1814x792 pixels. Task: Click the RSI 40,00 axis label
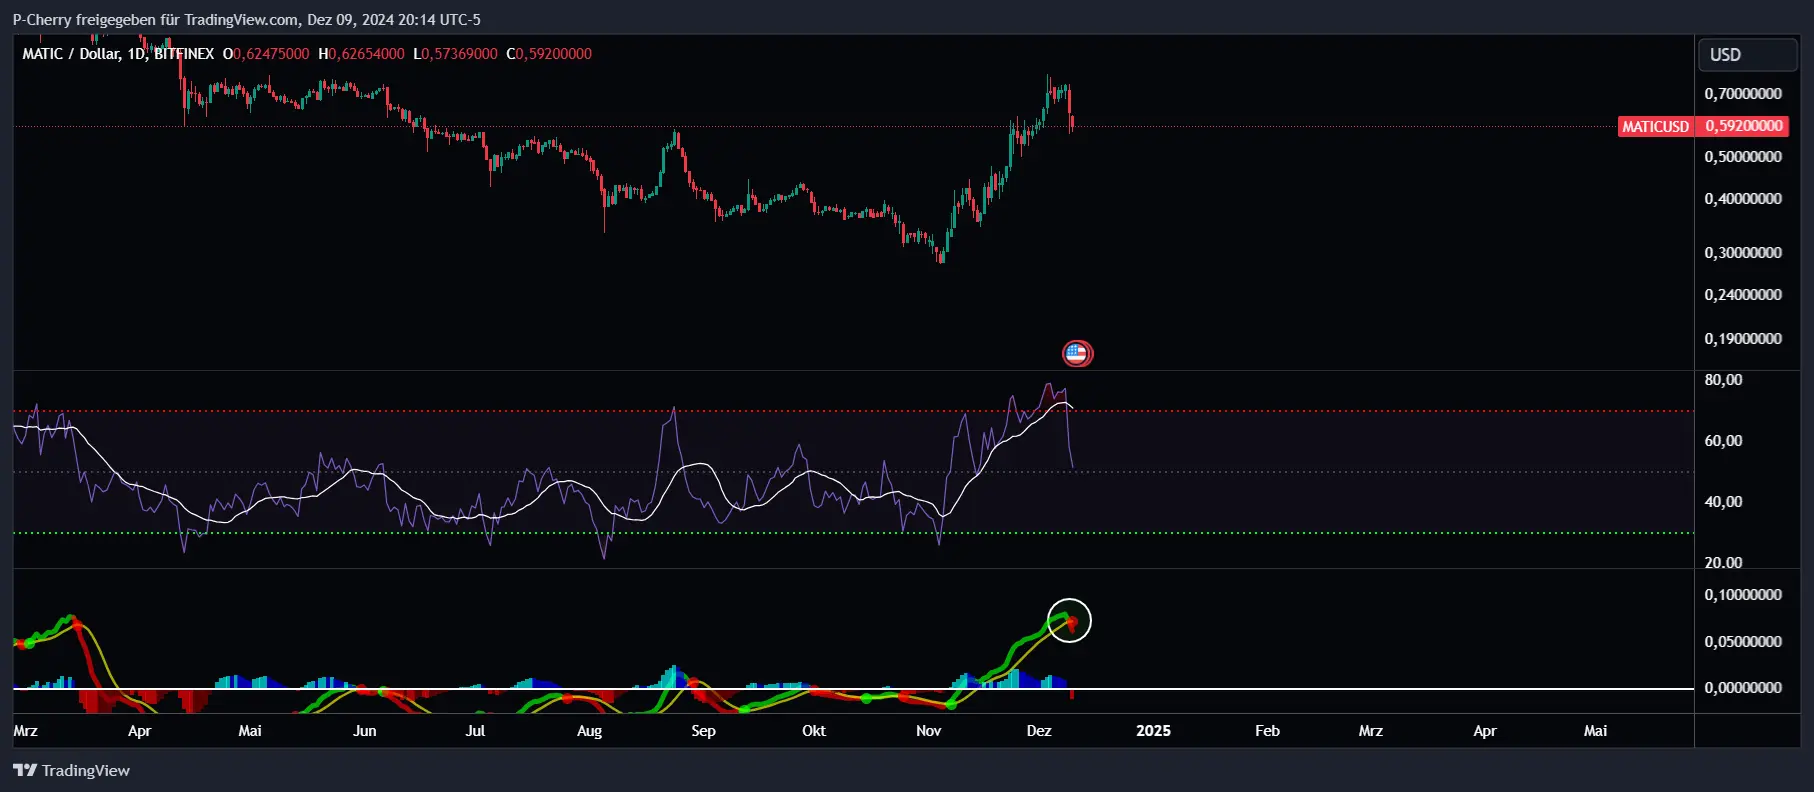tap(1723, 502)
